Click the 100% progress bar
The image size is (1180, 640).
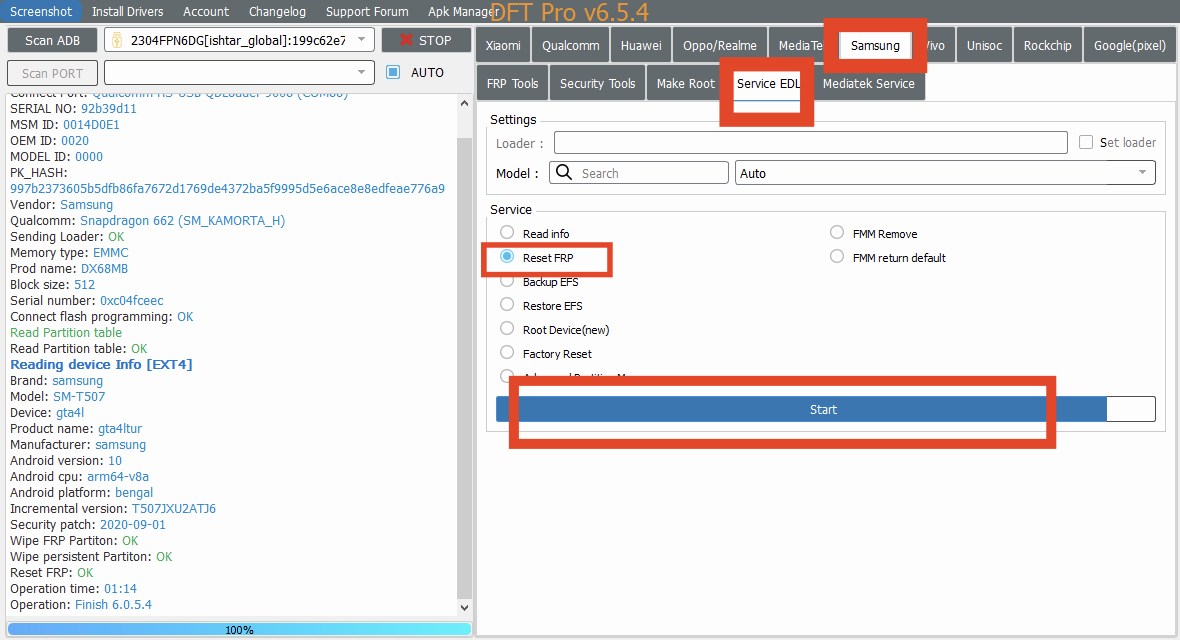click(x=239, y=630)
